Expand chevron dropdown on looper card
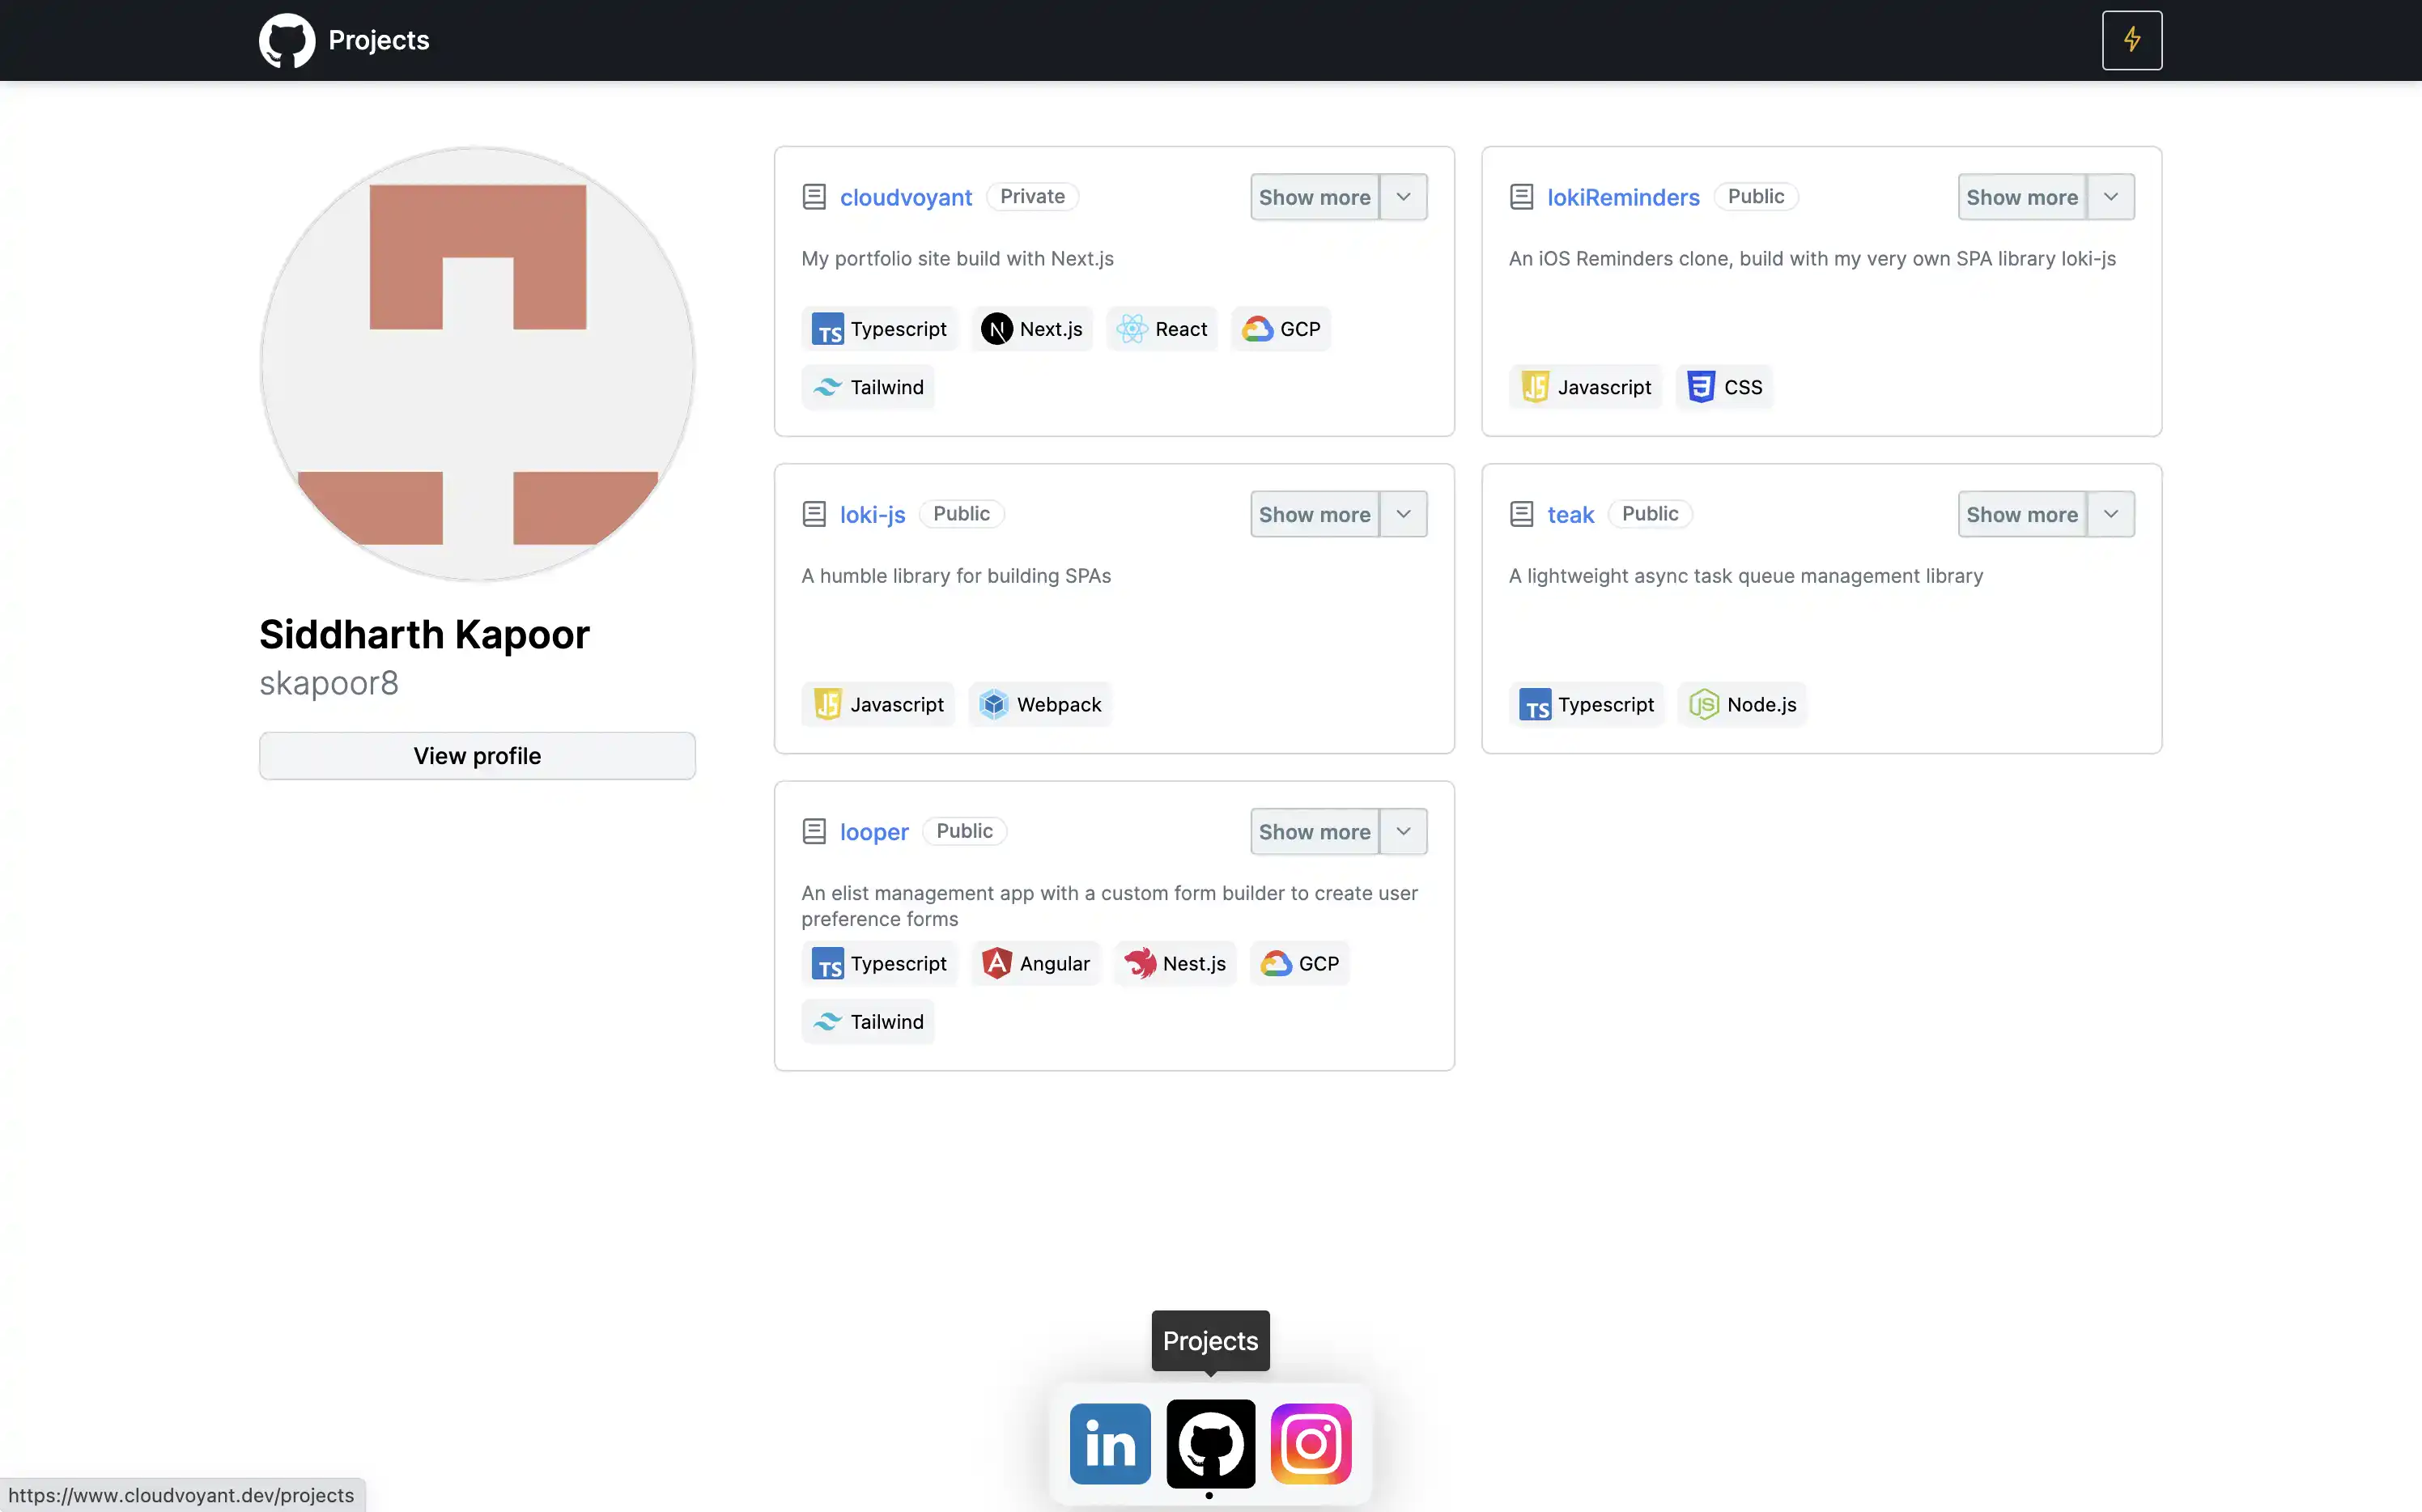Image resolution: width=2422 pixels, height=1512 pixels. pos(1403,831)
